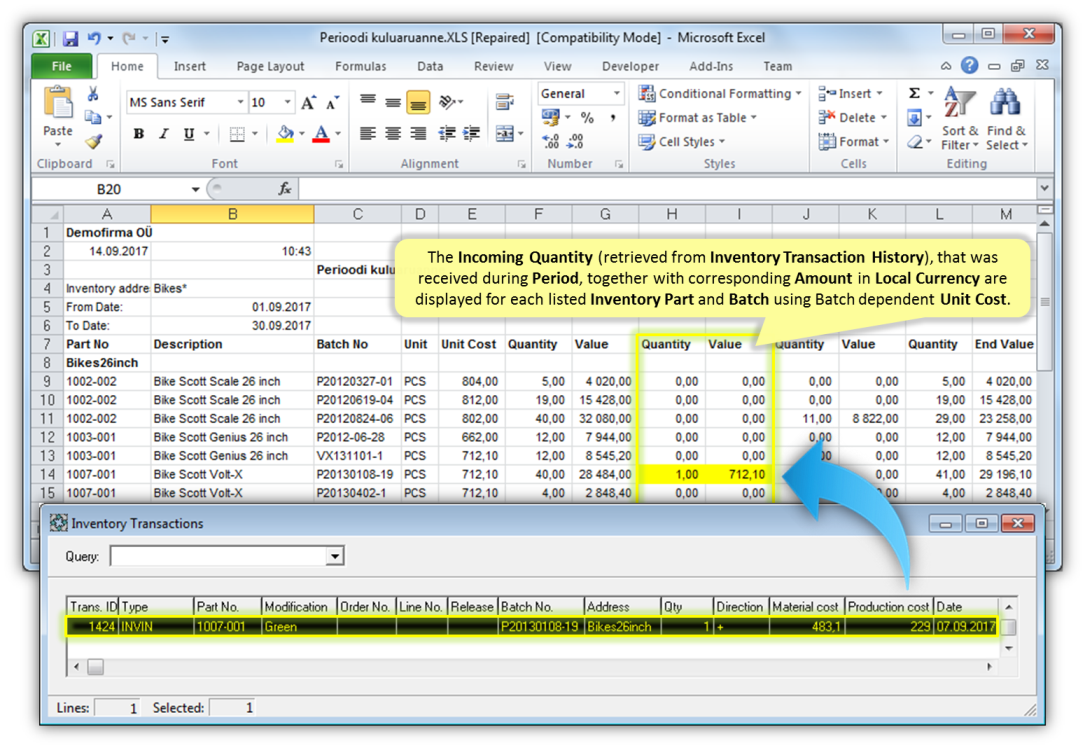Click the AutoSum sigma icon

(x=914, y=93)
